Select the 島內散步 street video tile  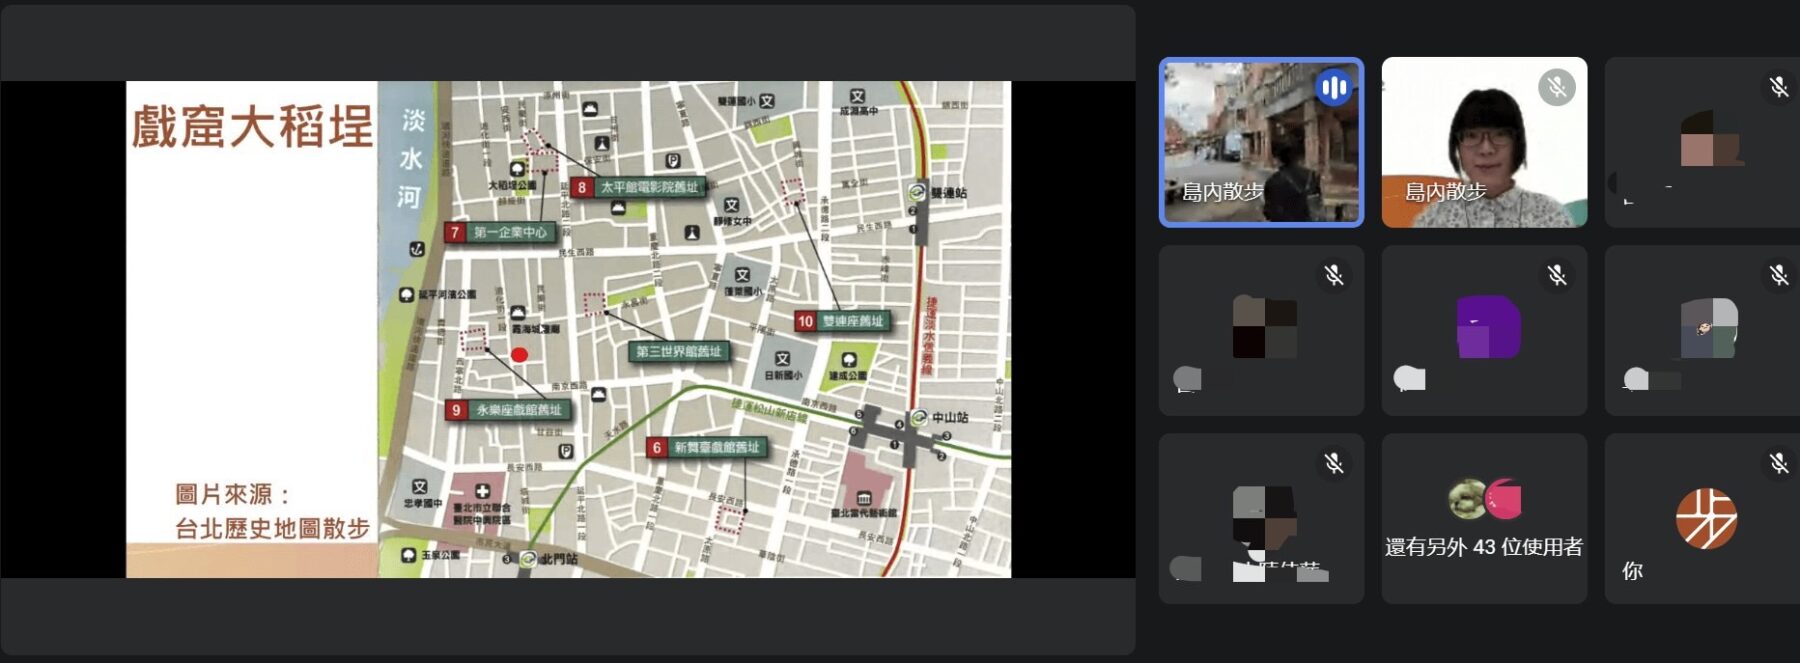1260,142
